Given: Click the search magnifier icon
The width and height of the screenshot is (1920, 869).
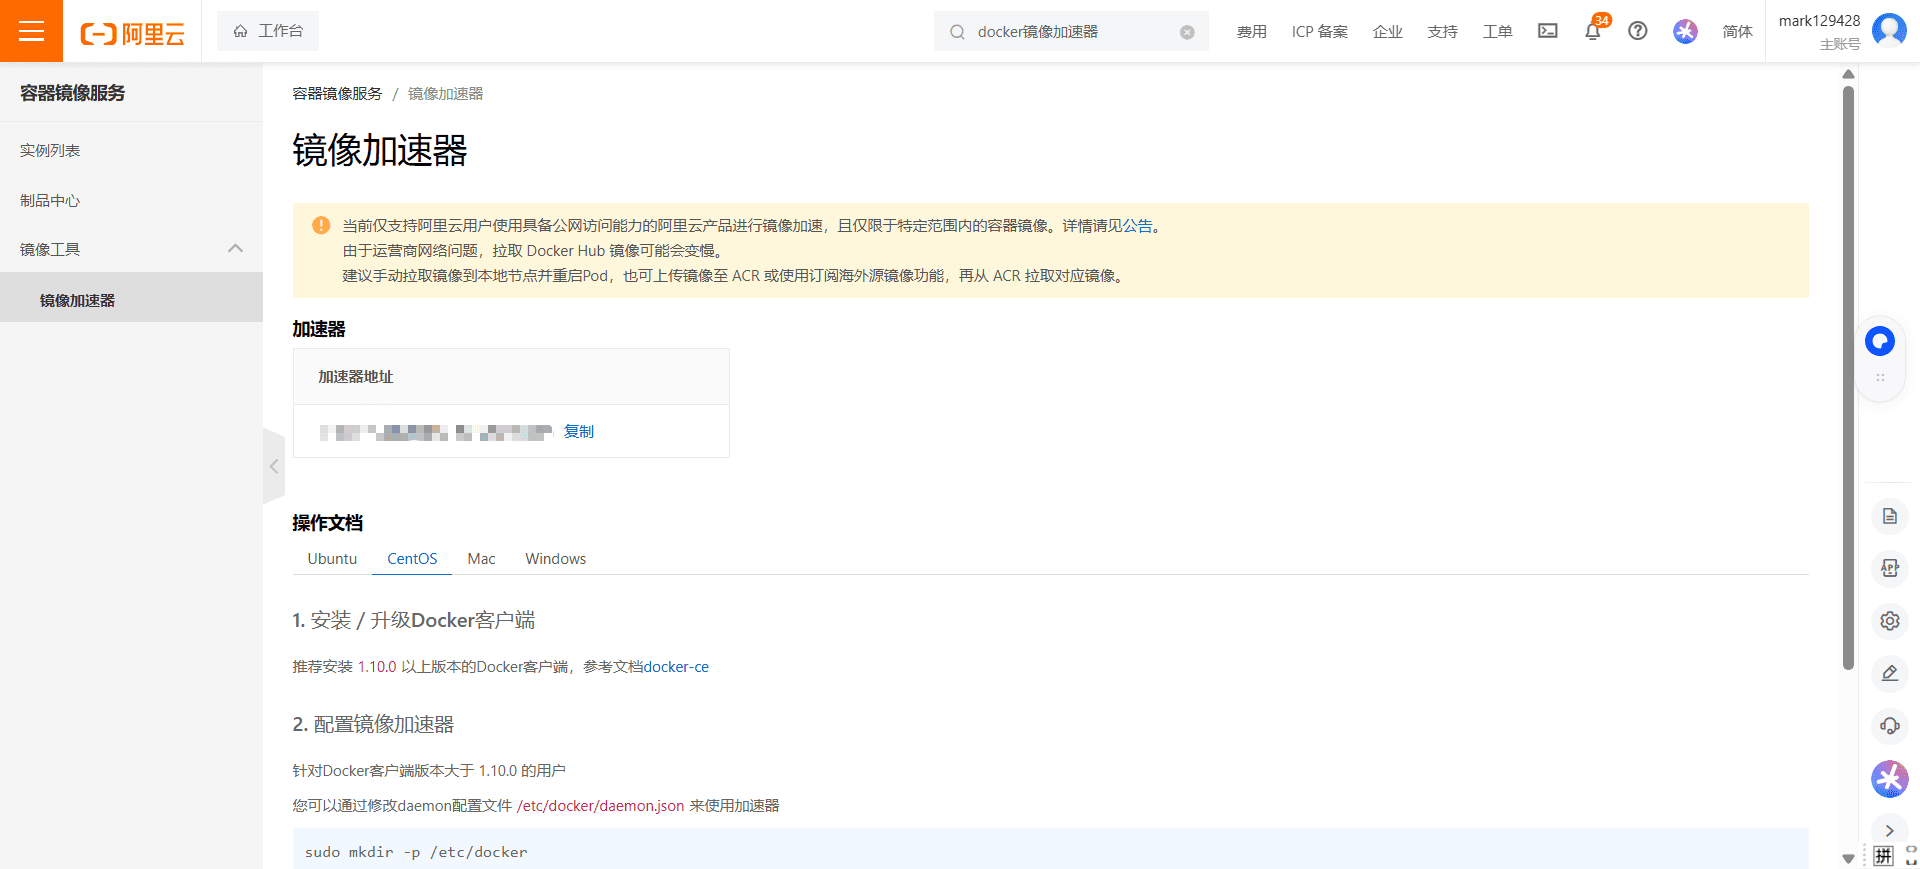Looking at the screenshot, I should pyautogui.click(x=957, y=32).
